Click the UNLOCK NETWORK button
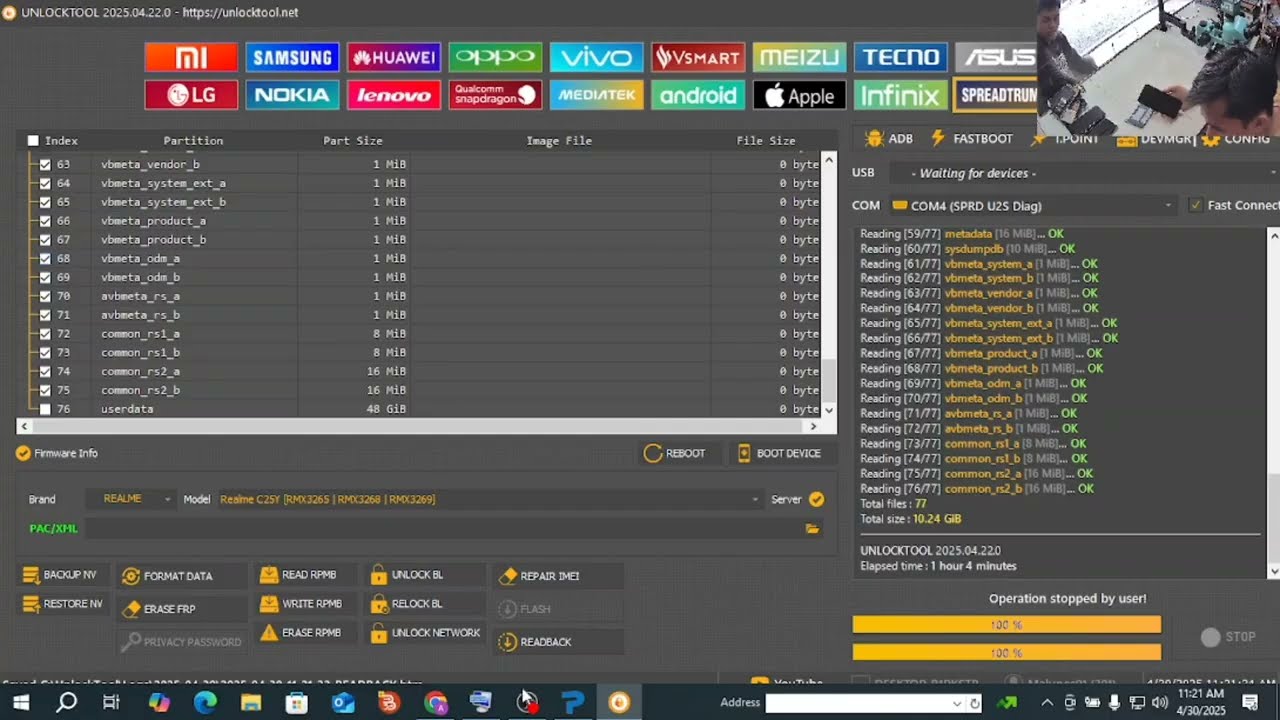 (425, 633)
